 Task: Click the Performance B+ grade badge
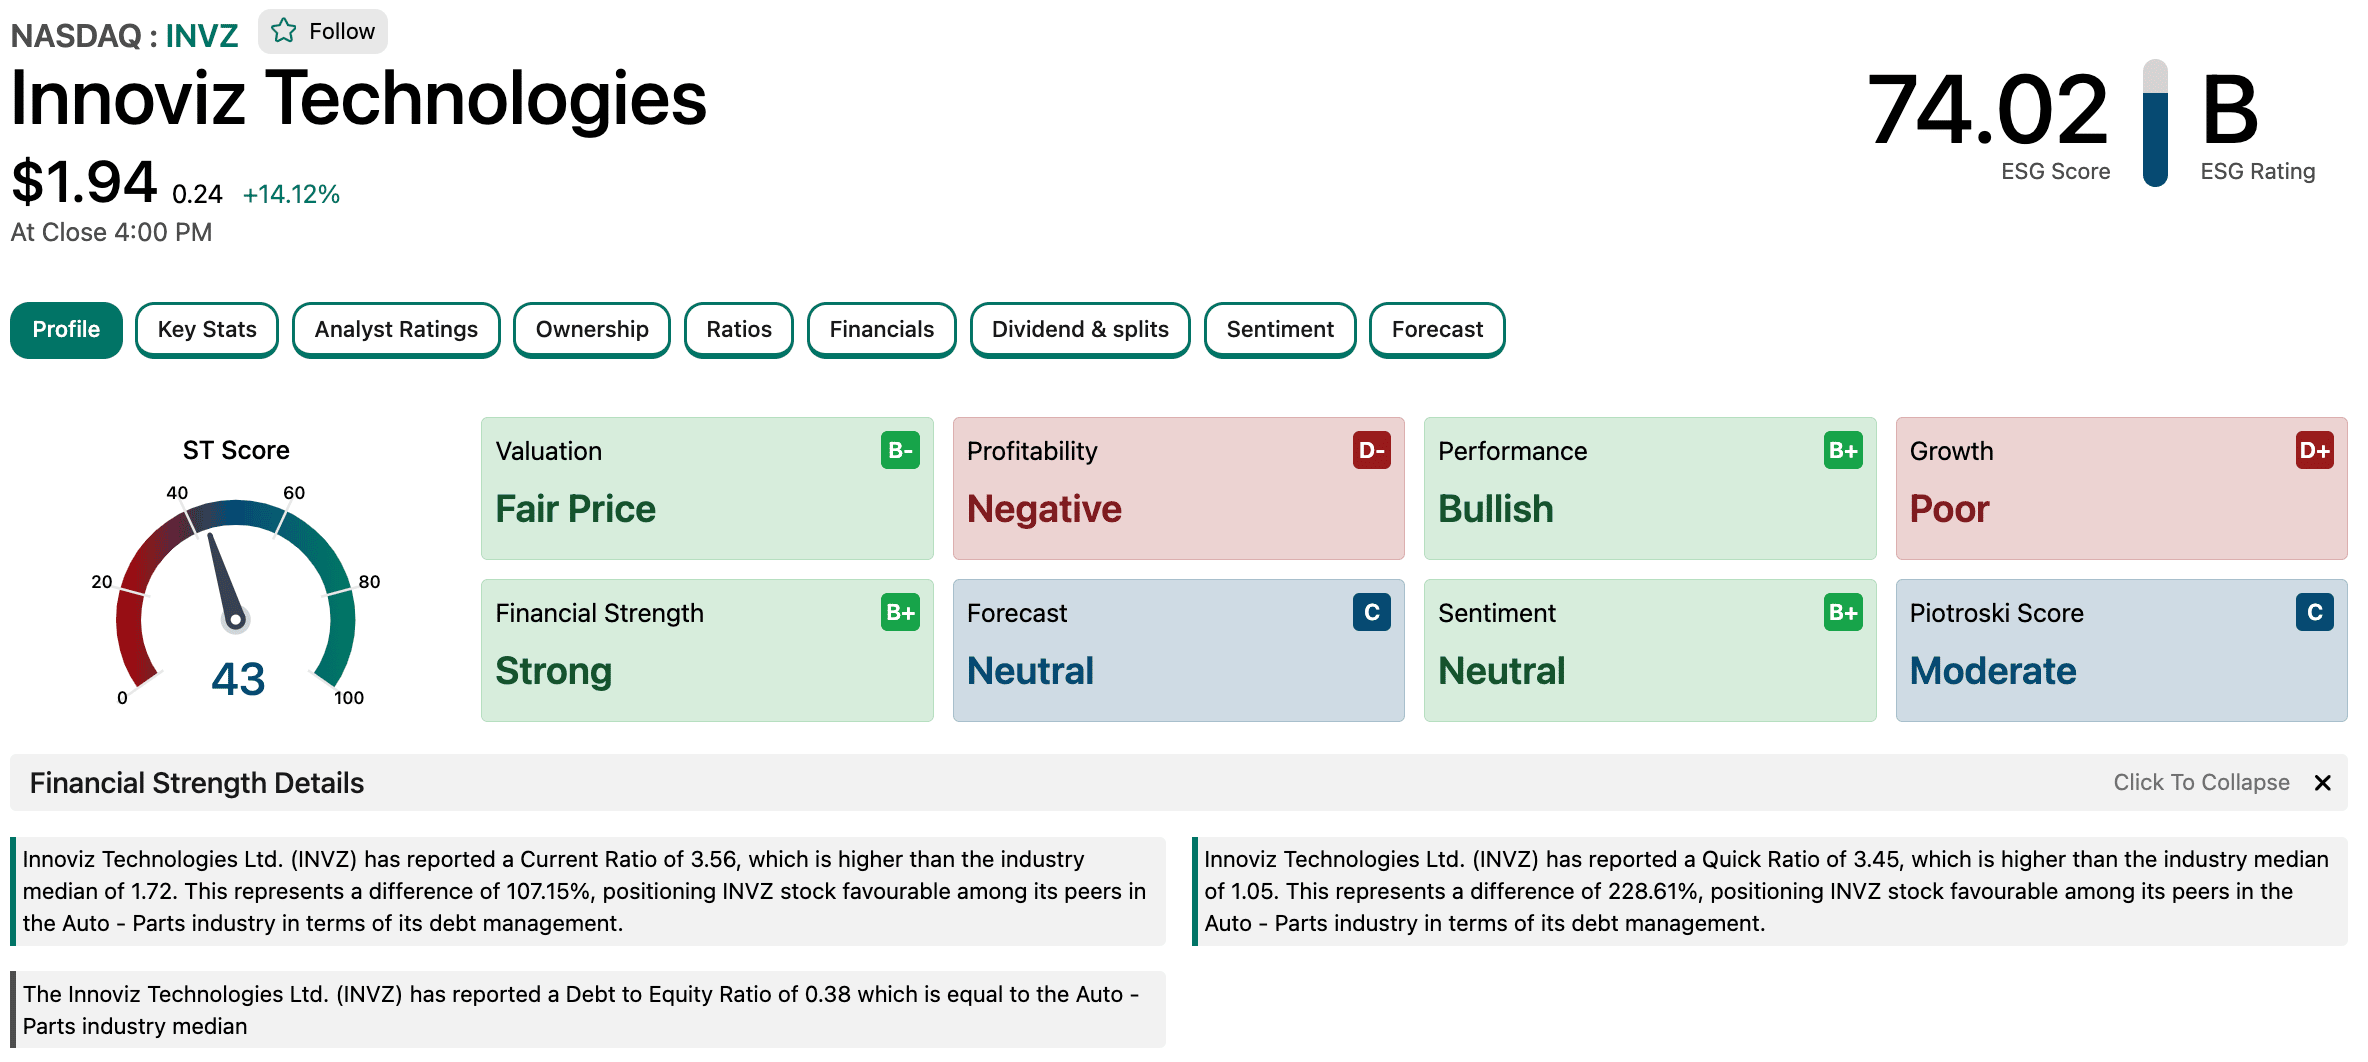coord(1843,451)
